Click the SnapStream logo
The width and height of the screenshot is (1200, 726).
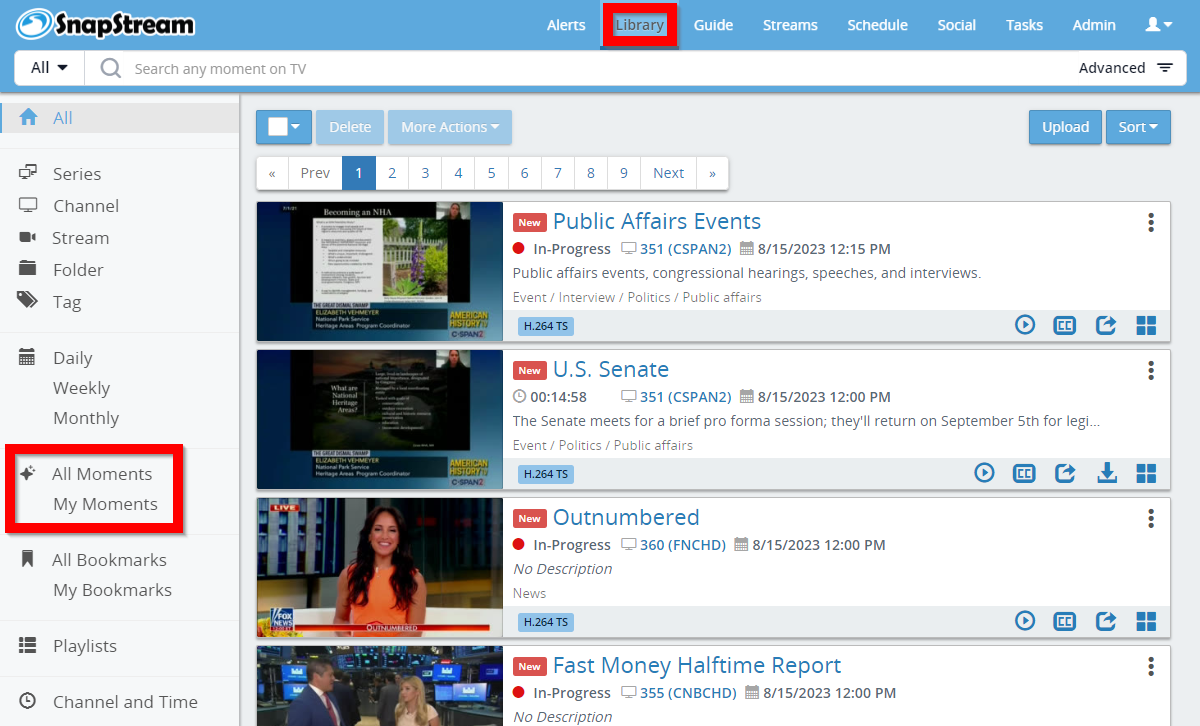(x=105, y=24)
